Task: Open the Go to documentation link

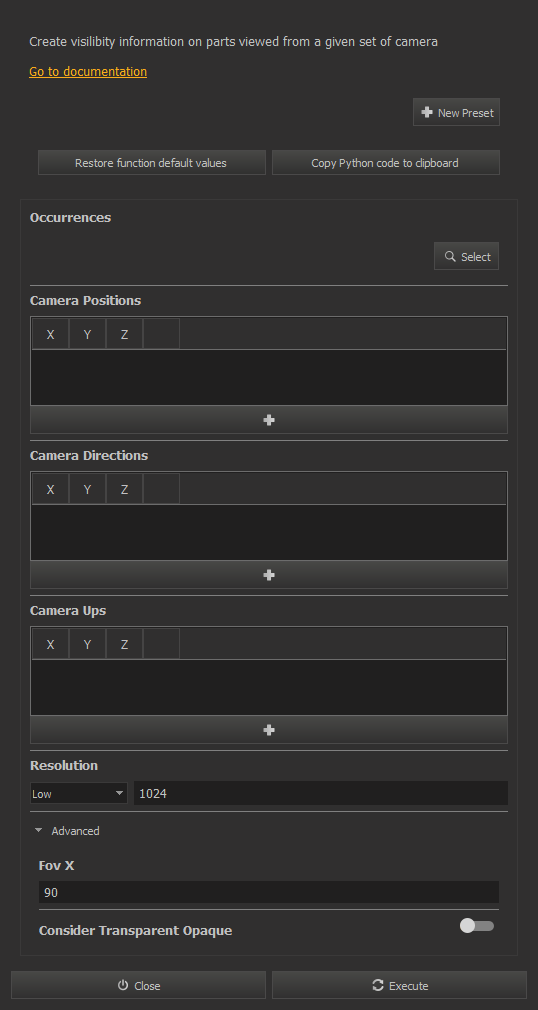Action: (88, 71)
